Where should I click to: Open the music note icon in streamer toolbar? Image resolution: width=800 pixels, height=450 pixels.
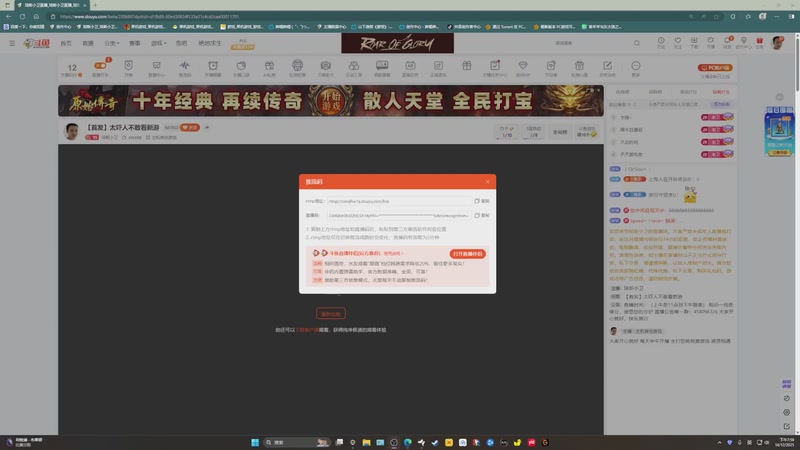(438, 66)
